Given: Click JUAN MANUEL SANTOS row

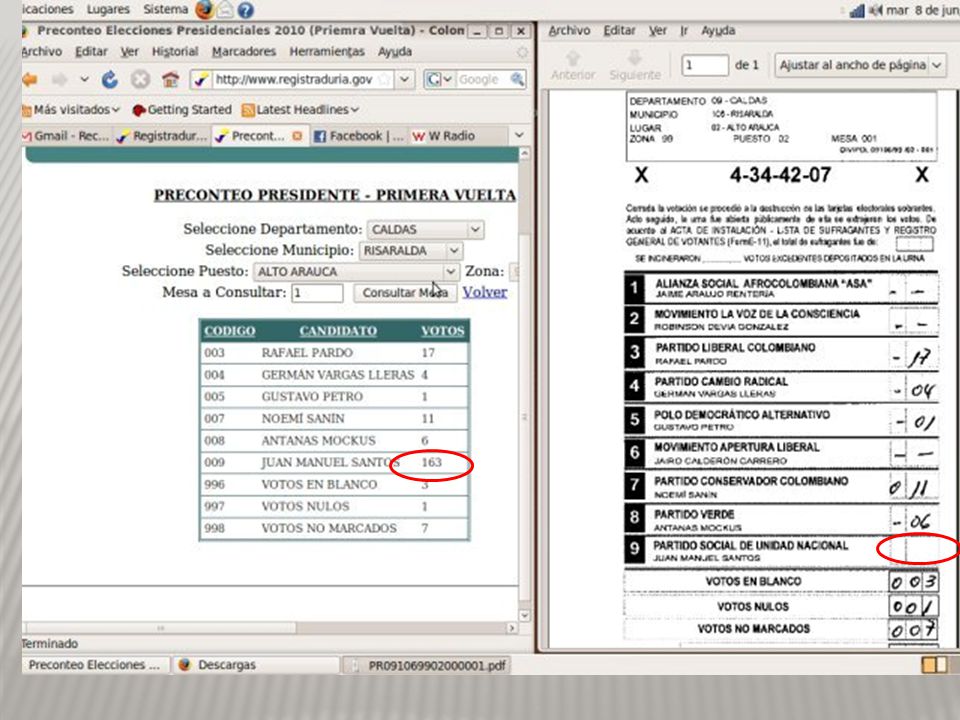Looking at the screenshot, I should pyautogui.click(x=334, y=462).
